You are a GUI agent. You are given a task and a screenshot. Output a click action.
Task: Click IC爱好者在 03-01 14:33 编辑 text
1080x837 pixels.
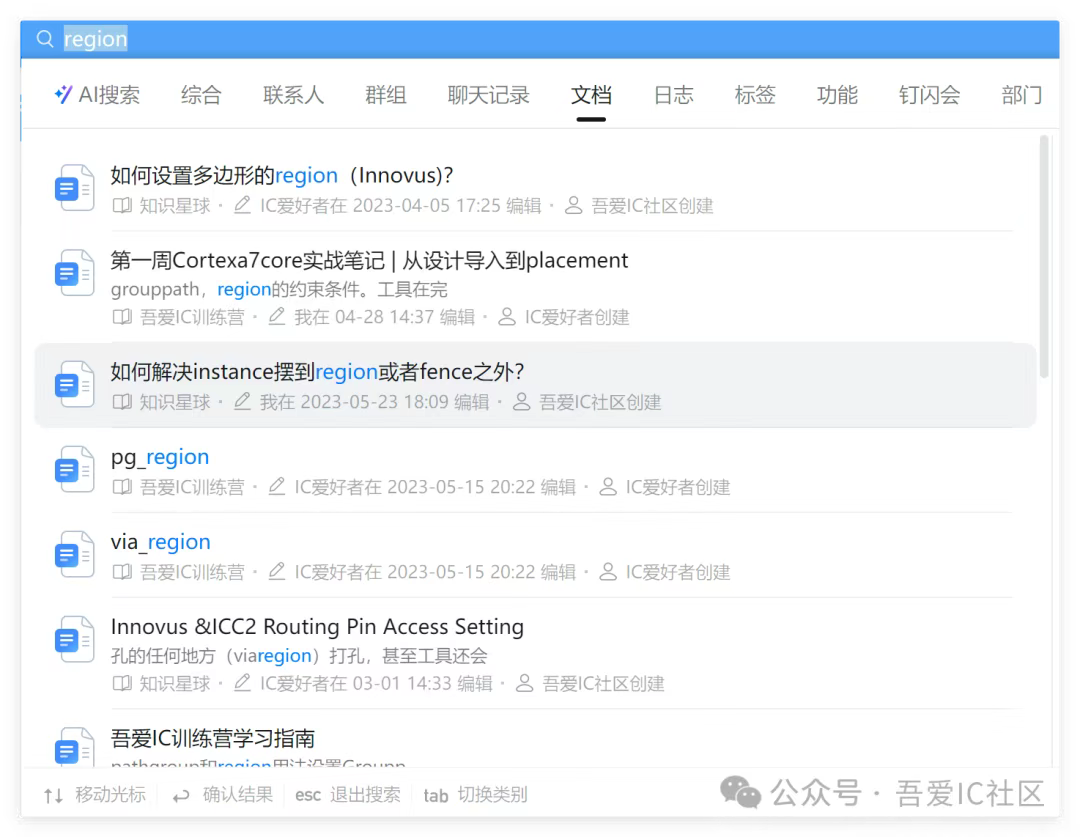pyautogui.click(x=376, y=684)
